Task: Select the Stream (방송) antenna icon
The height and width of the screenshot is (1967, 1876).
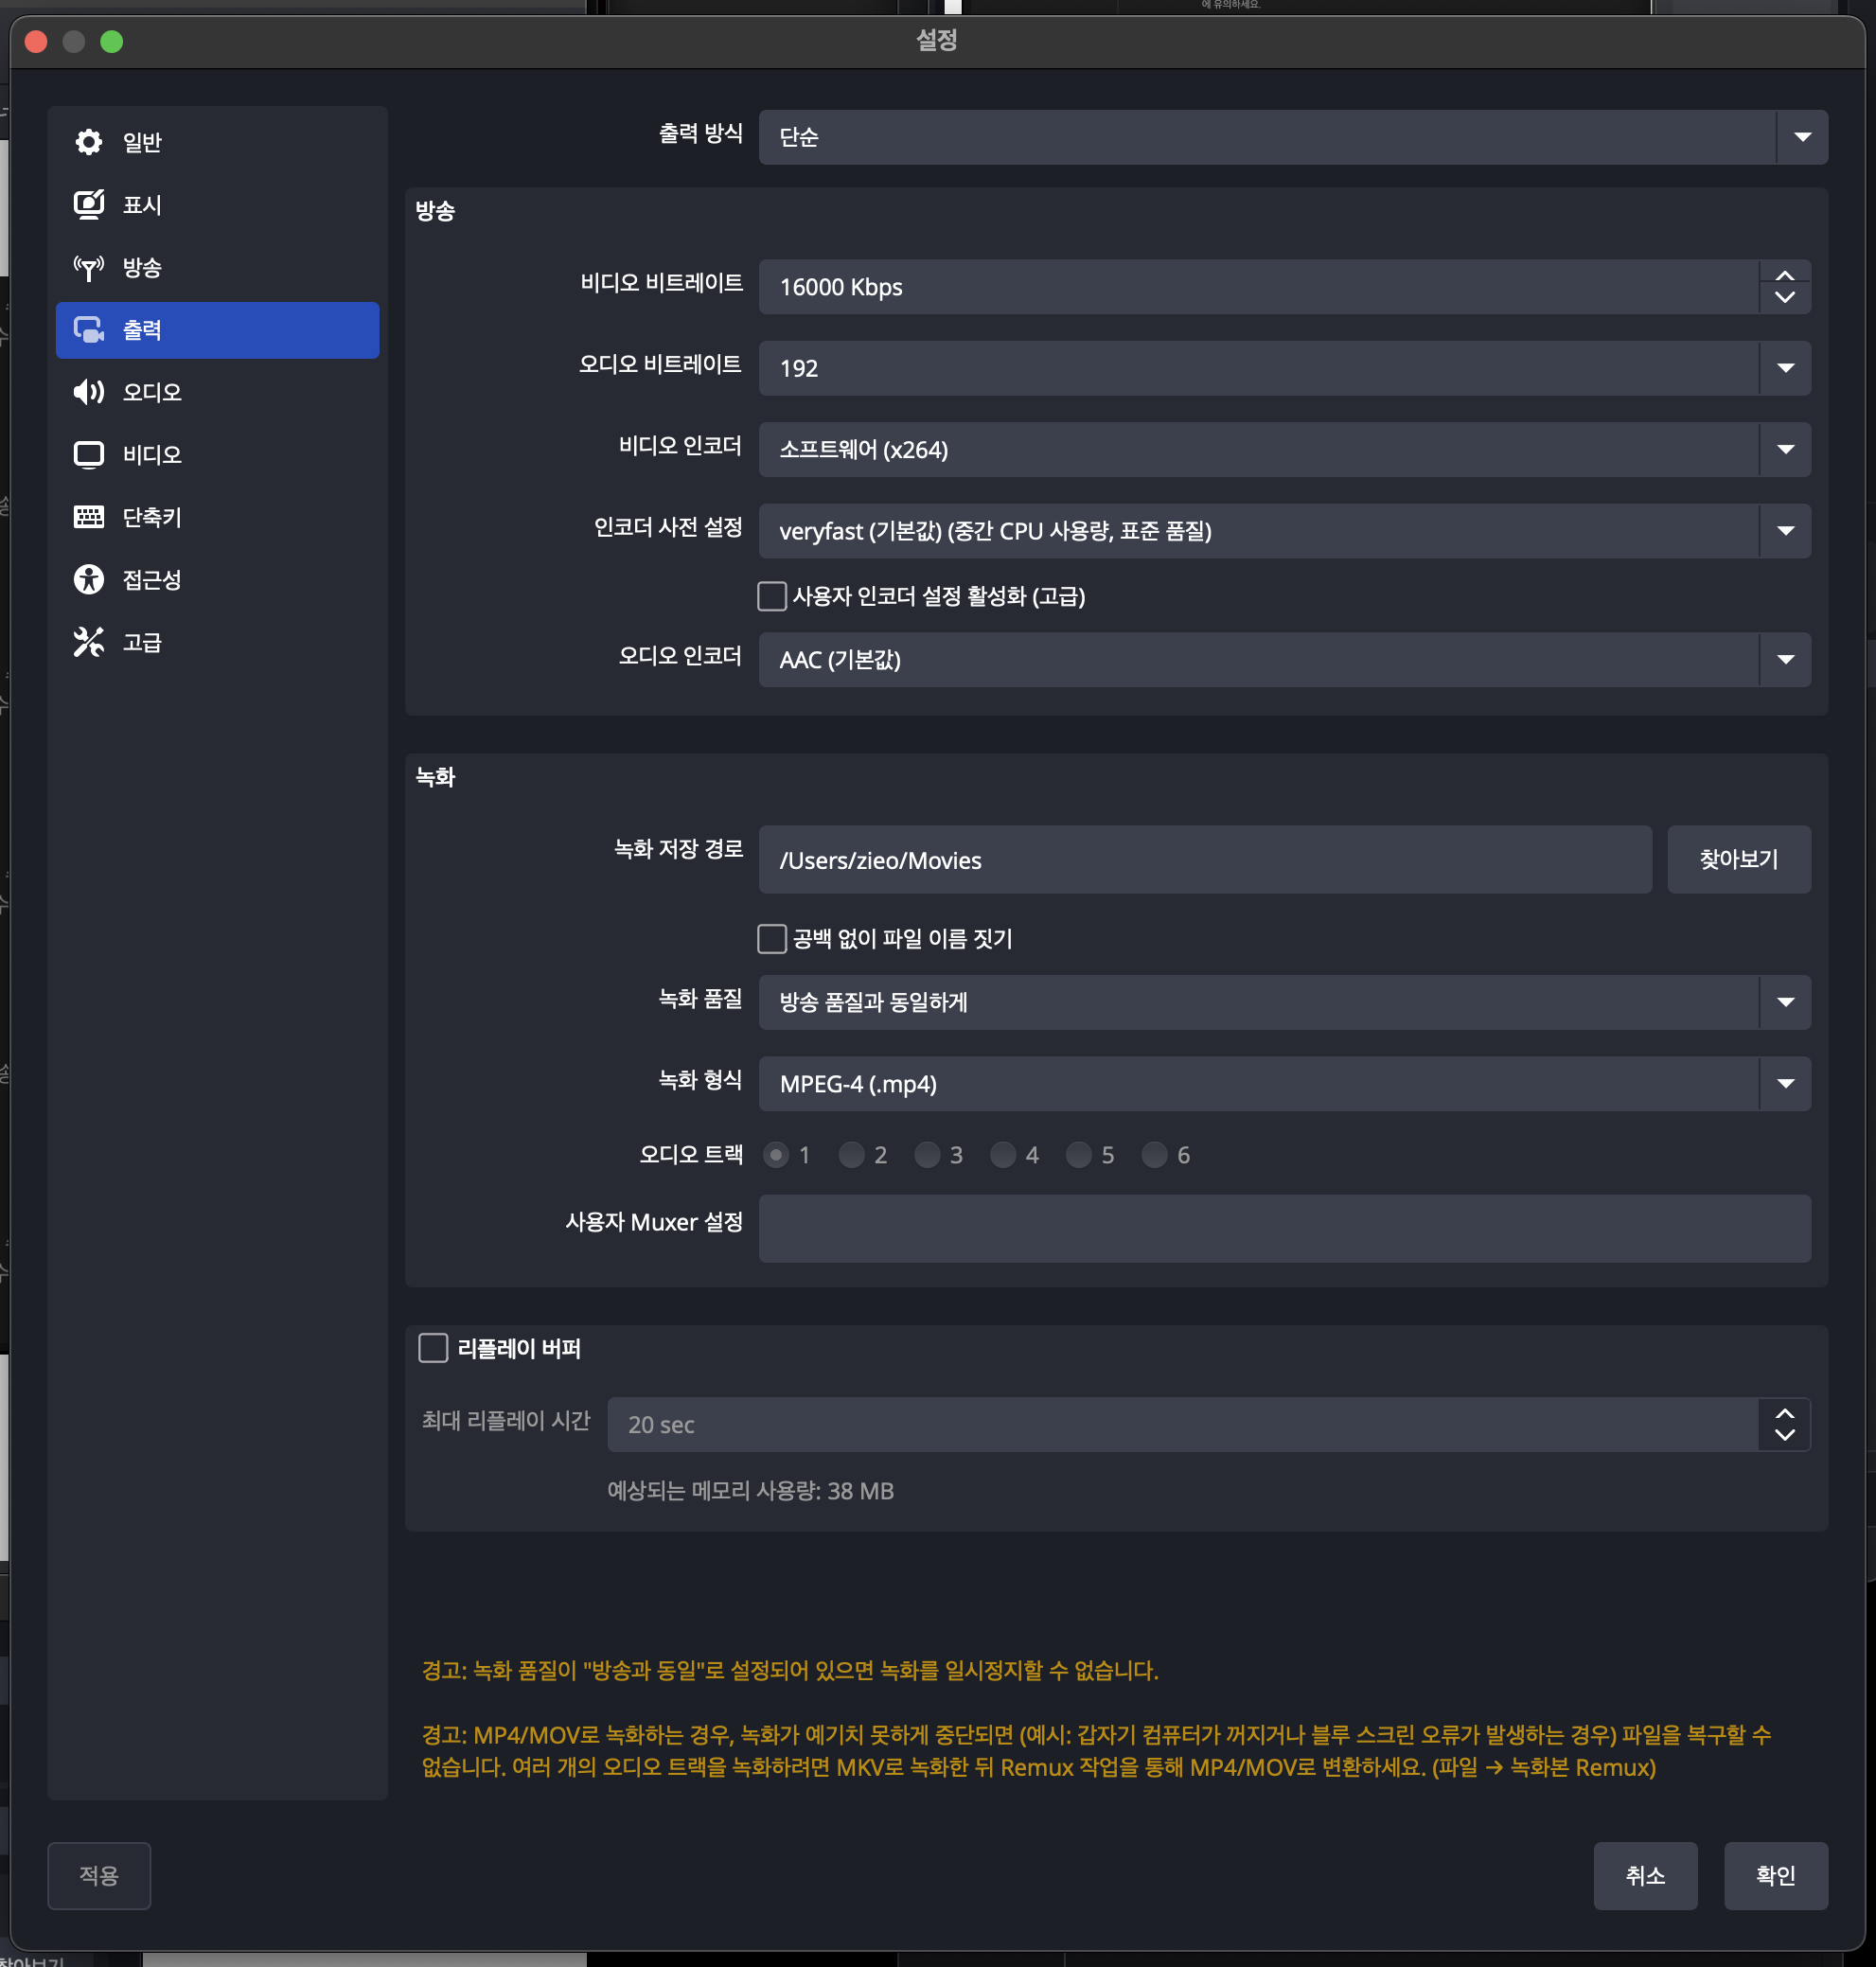Action: [x=88, y=267]
